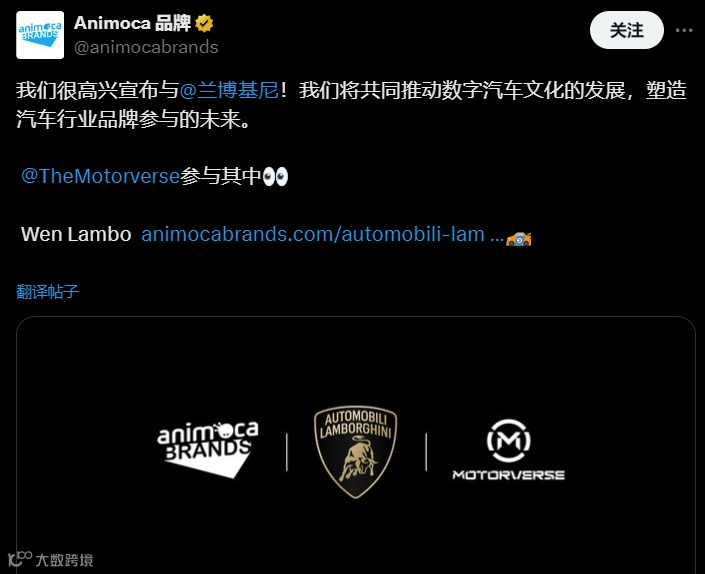
Task: Click the MOTORVERSE wordmark text
Action: point(509,475)
